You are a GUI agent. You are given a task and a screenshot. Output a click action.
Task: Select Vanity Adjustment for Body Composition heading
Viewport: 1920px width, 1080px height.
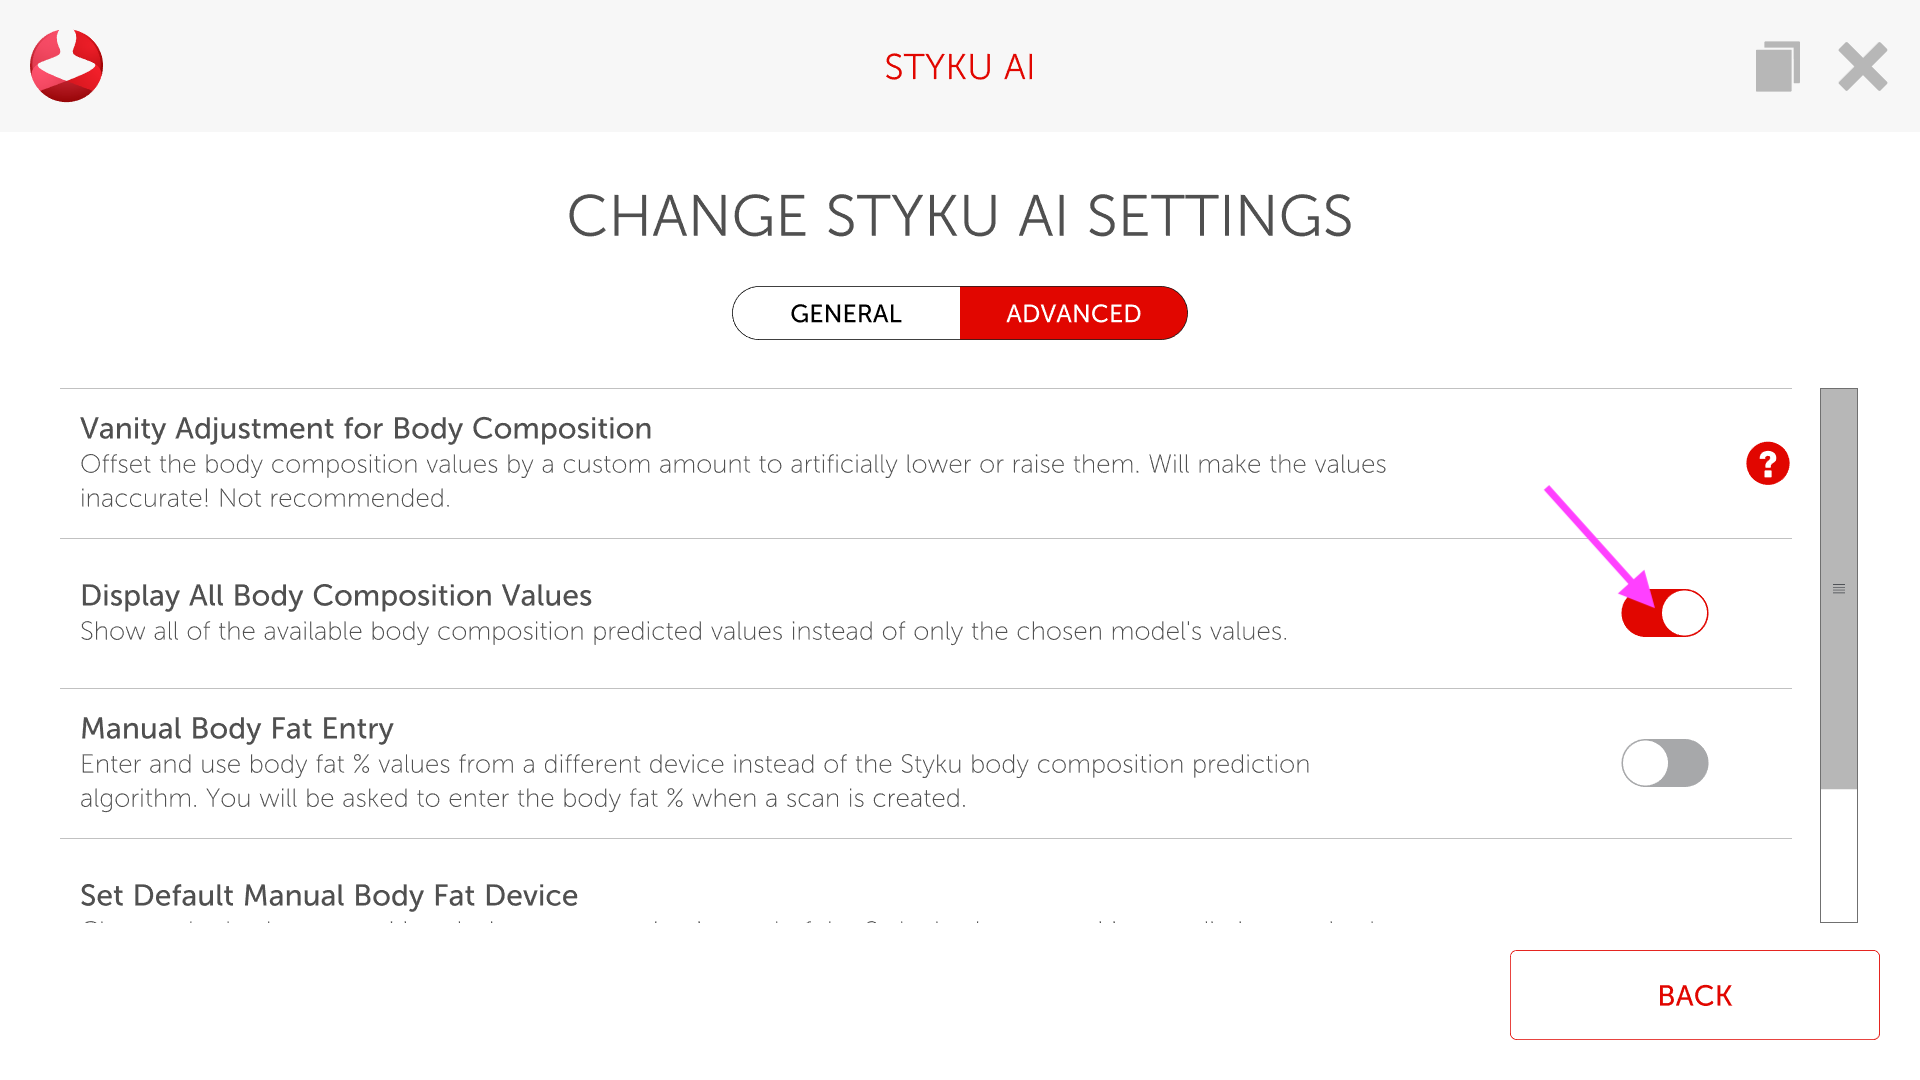coord(366,428)
